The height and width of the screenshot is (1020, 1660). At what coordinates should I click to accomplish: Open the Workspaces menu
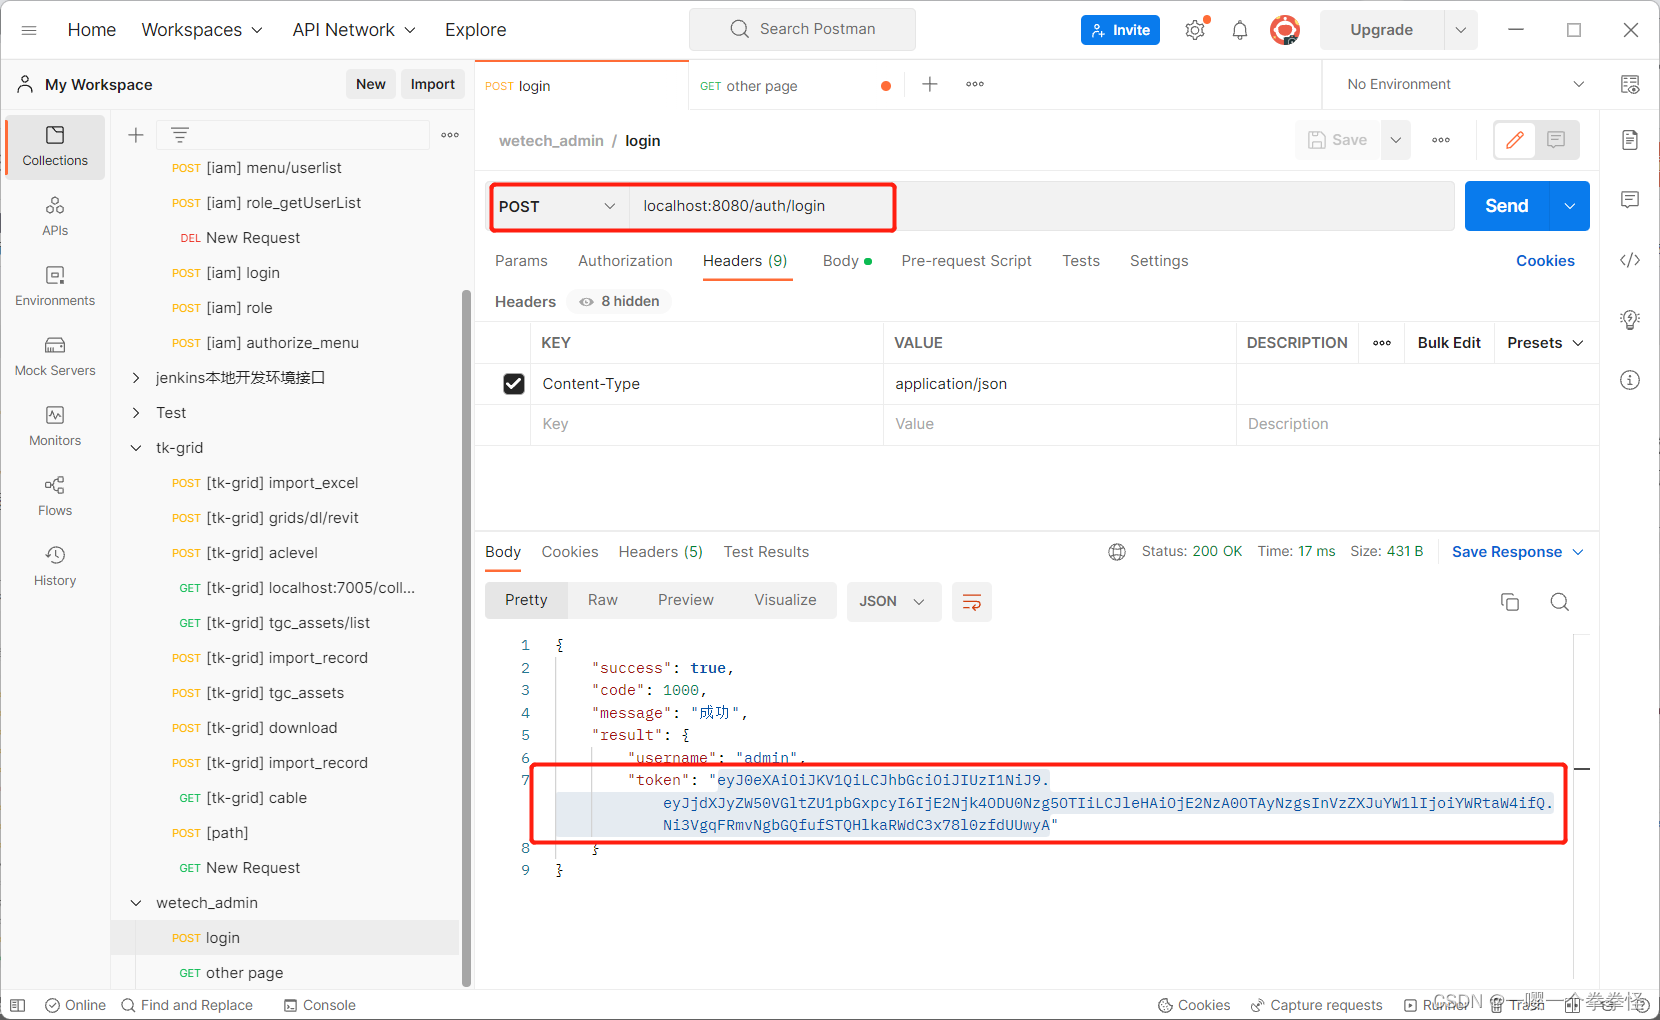click(202, 30)
